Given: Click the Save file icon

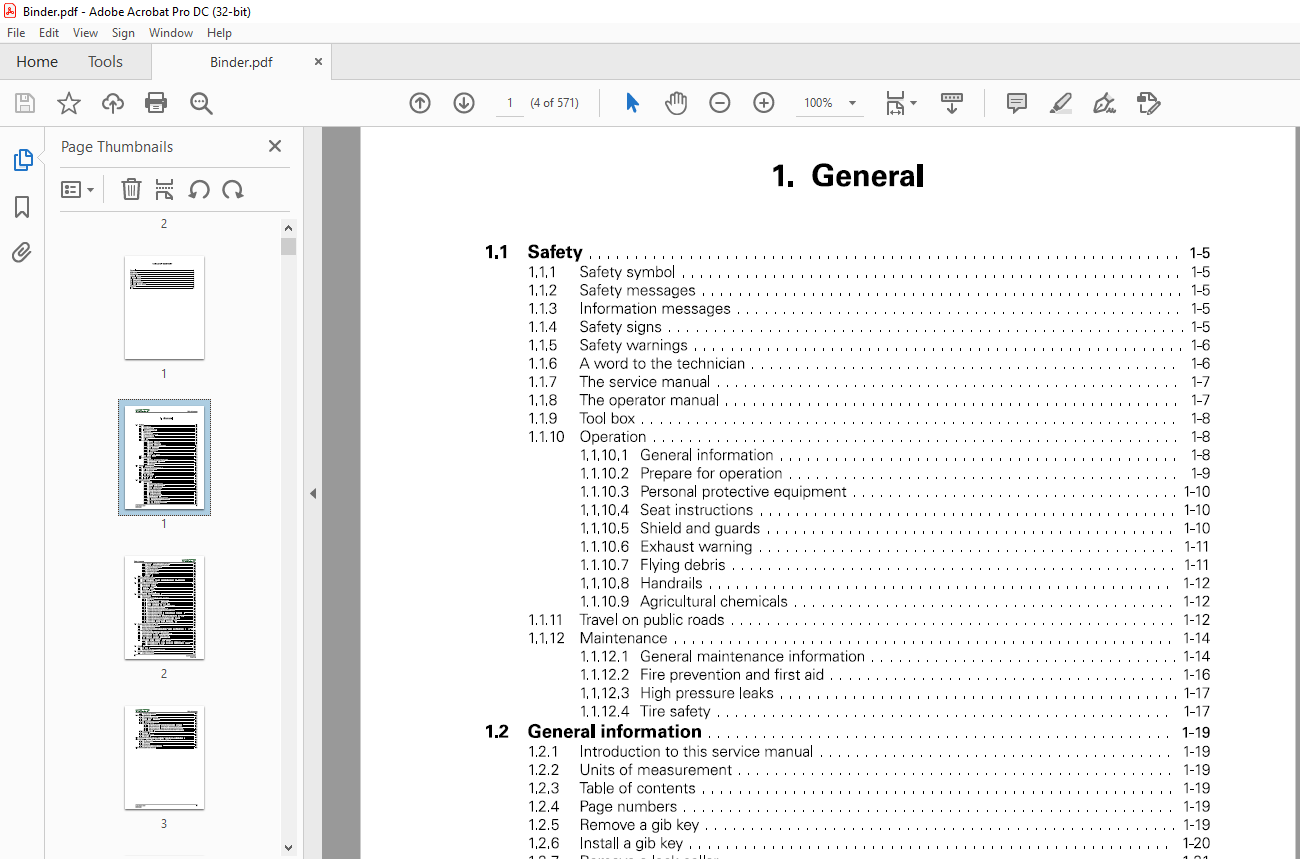Looking at the screenshot, I should [25, 103].
